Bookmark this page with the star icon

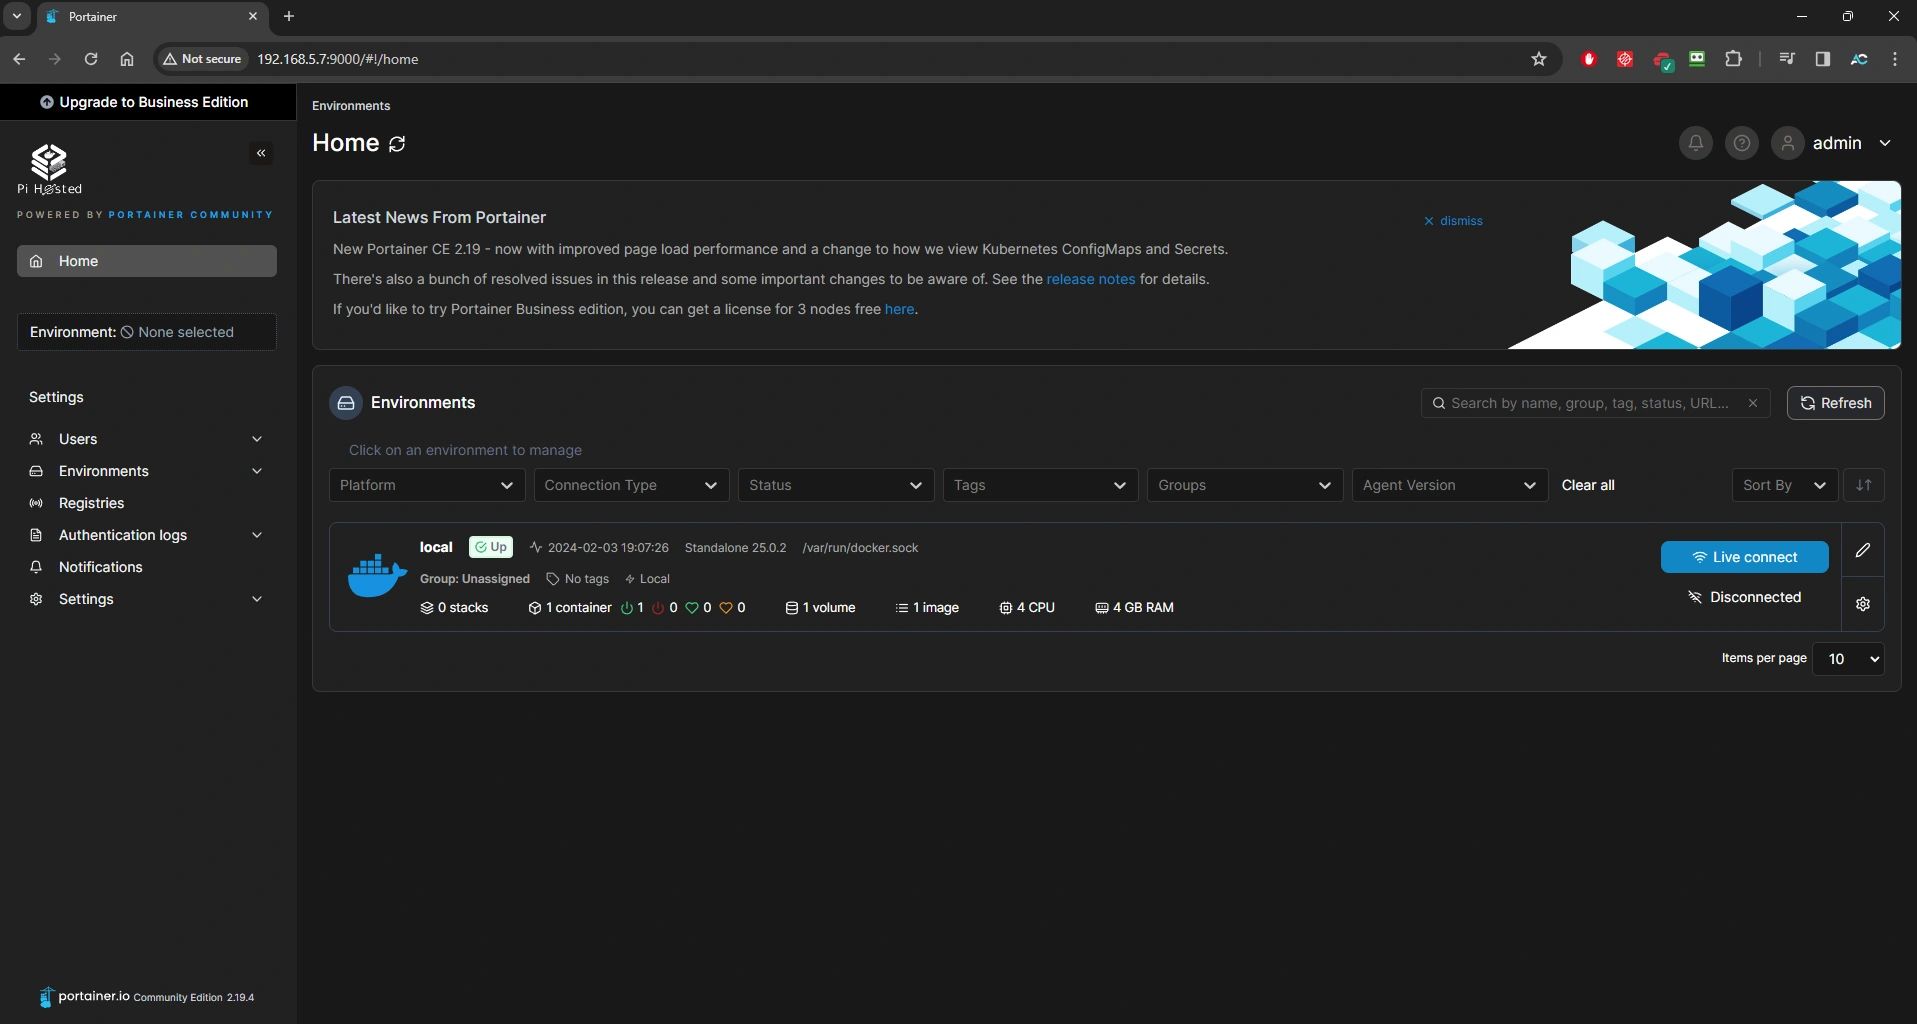tap(1538, 59)
